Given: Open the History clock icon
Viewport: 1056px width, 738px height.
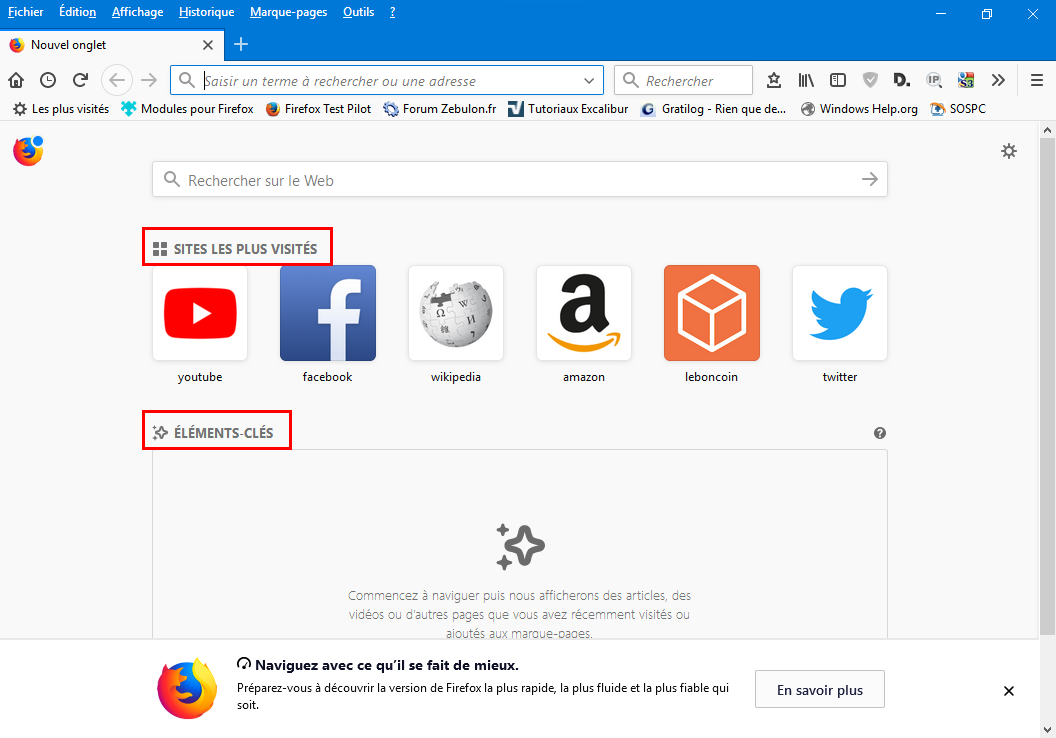Looking at the screenshot, I should [x=48, y=80].
